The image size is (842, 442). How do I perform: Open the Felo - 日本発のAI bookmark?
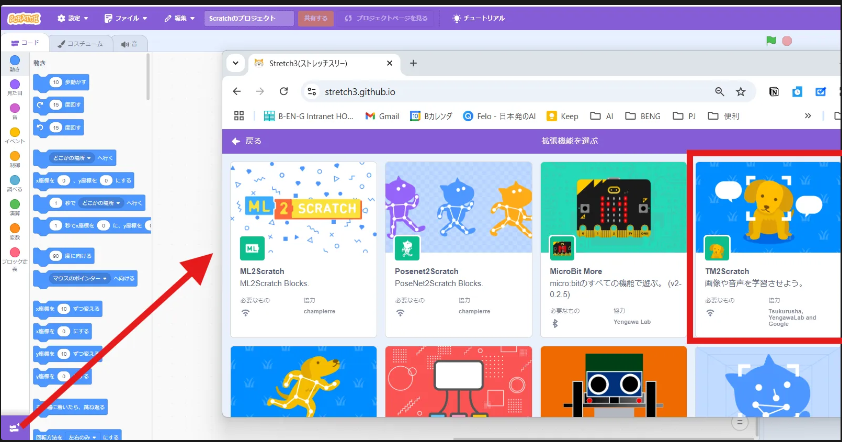(499, 116)
